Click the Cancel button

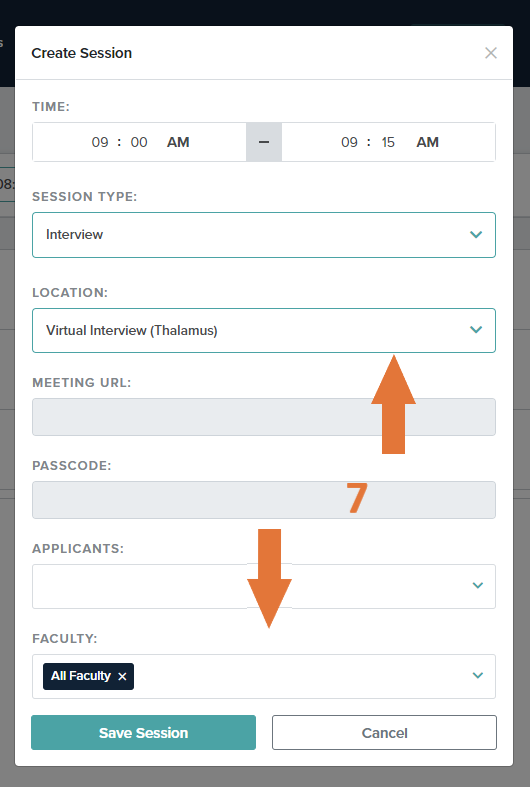pos(384,732)
